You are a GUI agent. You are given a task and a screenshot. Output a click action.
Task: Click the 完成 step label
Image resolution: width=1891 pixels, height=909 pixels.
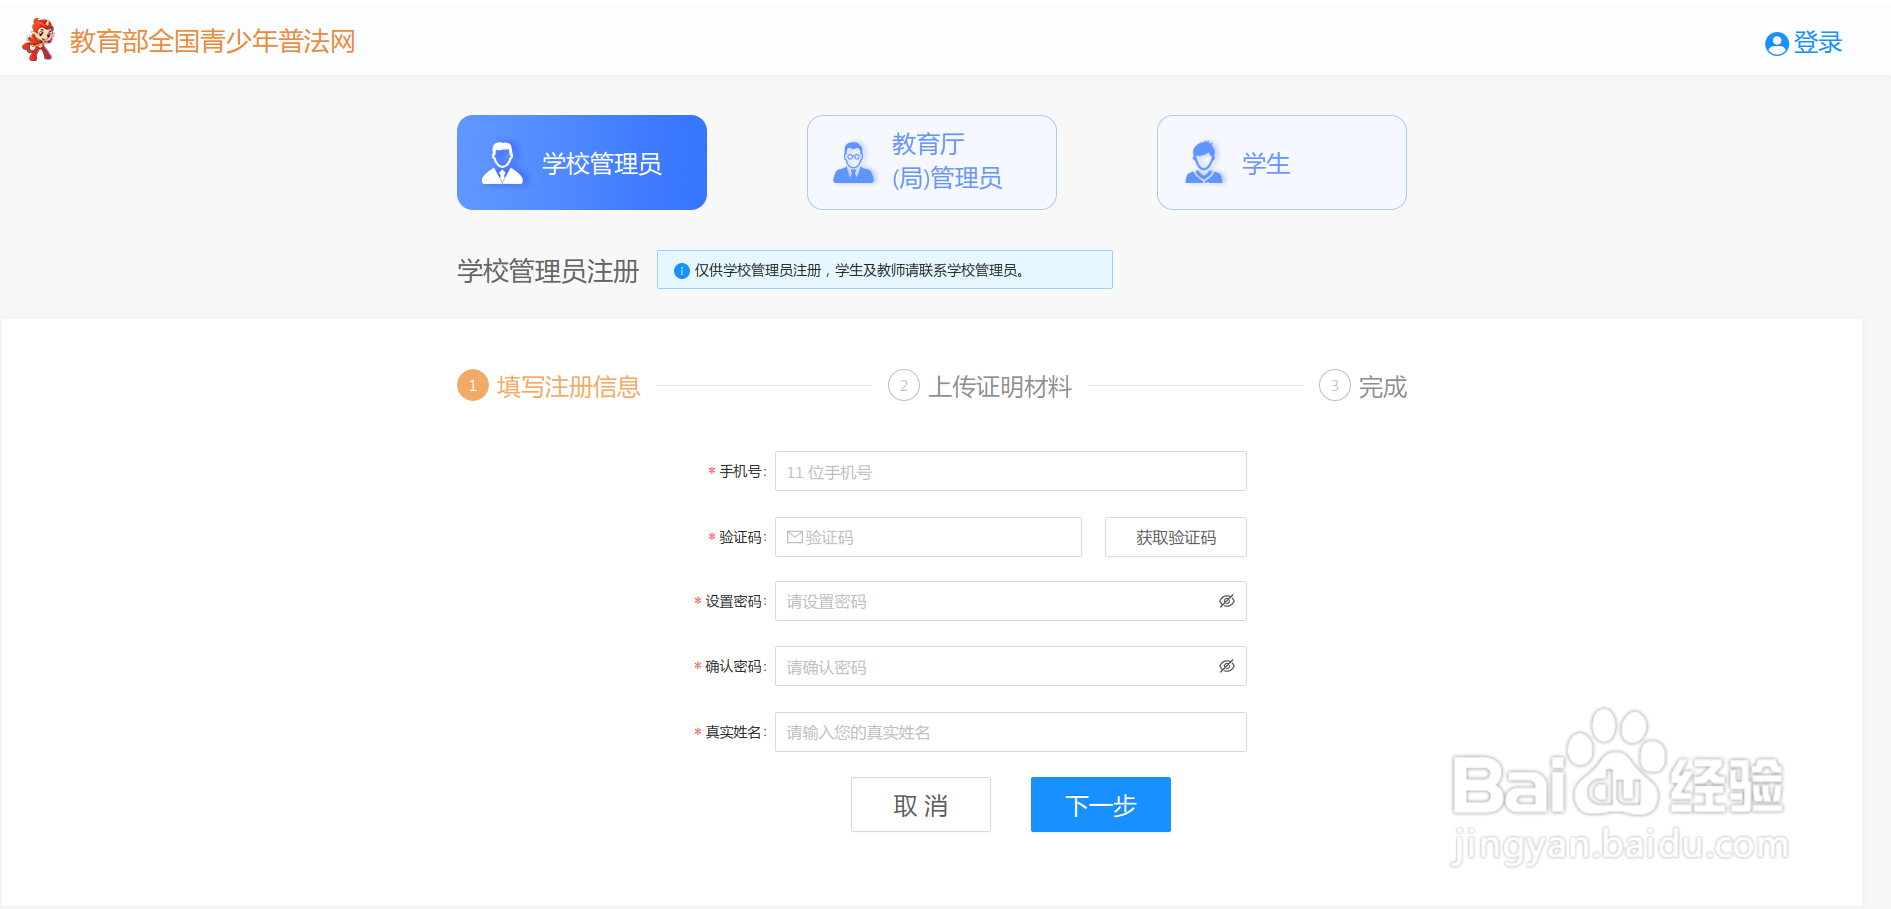tap(1383, 387)
